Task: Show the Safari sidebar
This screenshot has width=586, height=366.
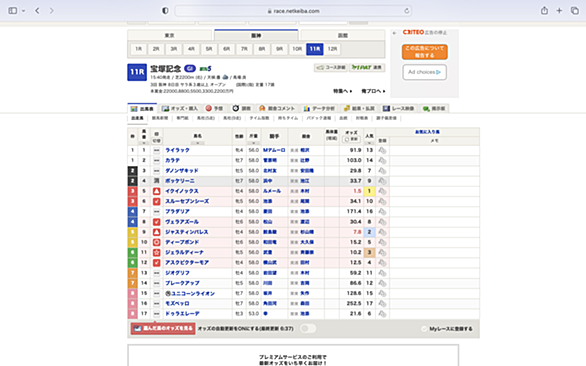Action: click(x=13, y=11)
